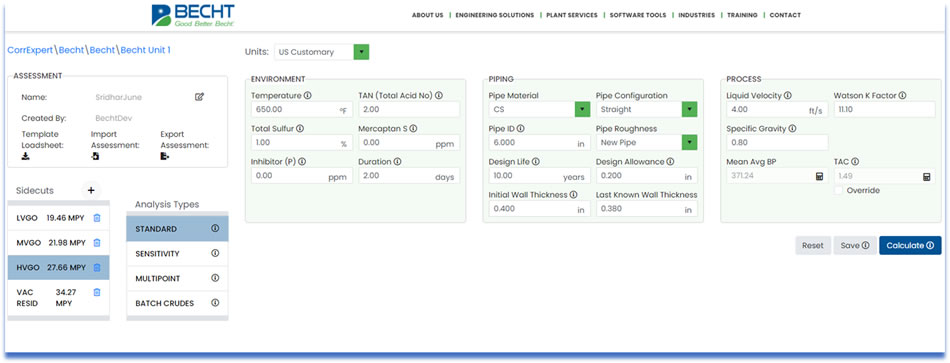The width and height of the screenshot is (950, 363).
Task: Click the Export Assessment icon
Action: (164, 156)
